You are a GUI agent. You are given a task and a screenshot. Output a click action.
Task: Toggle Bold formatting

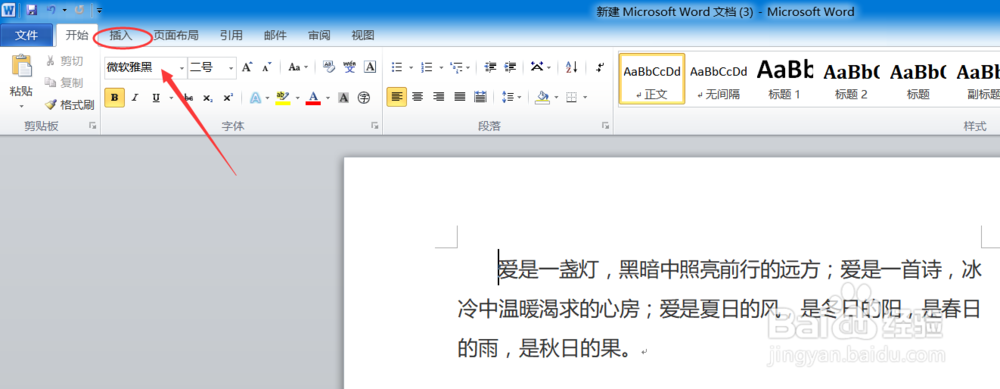[114, 98]
